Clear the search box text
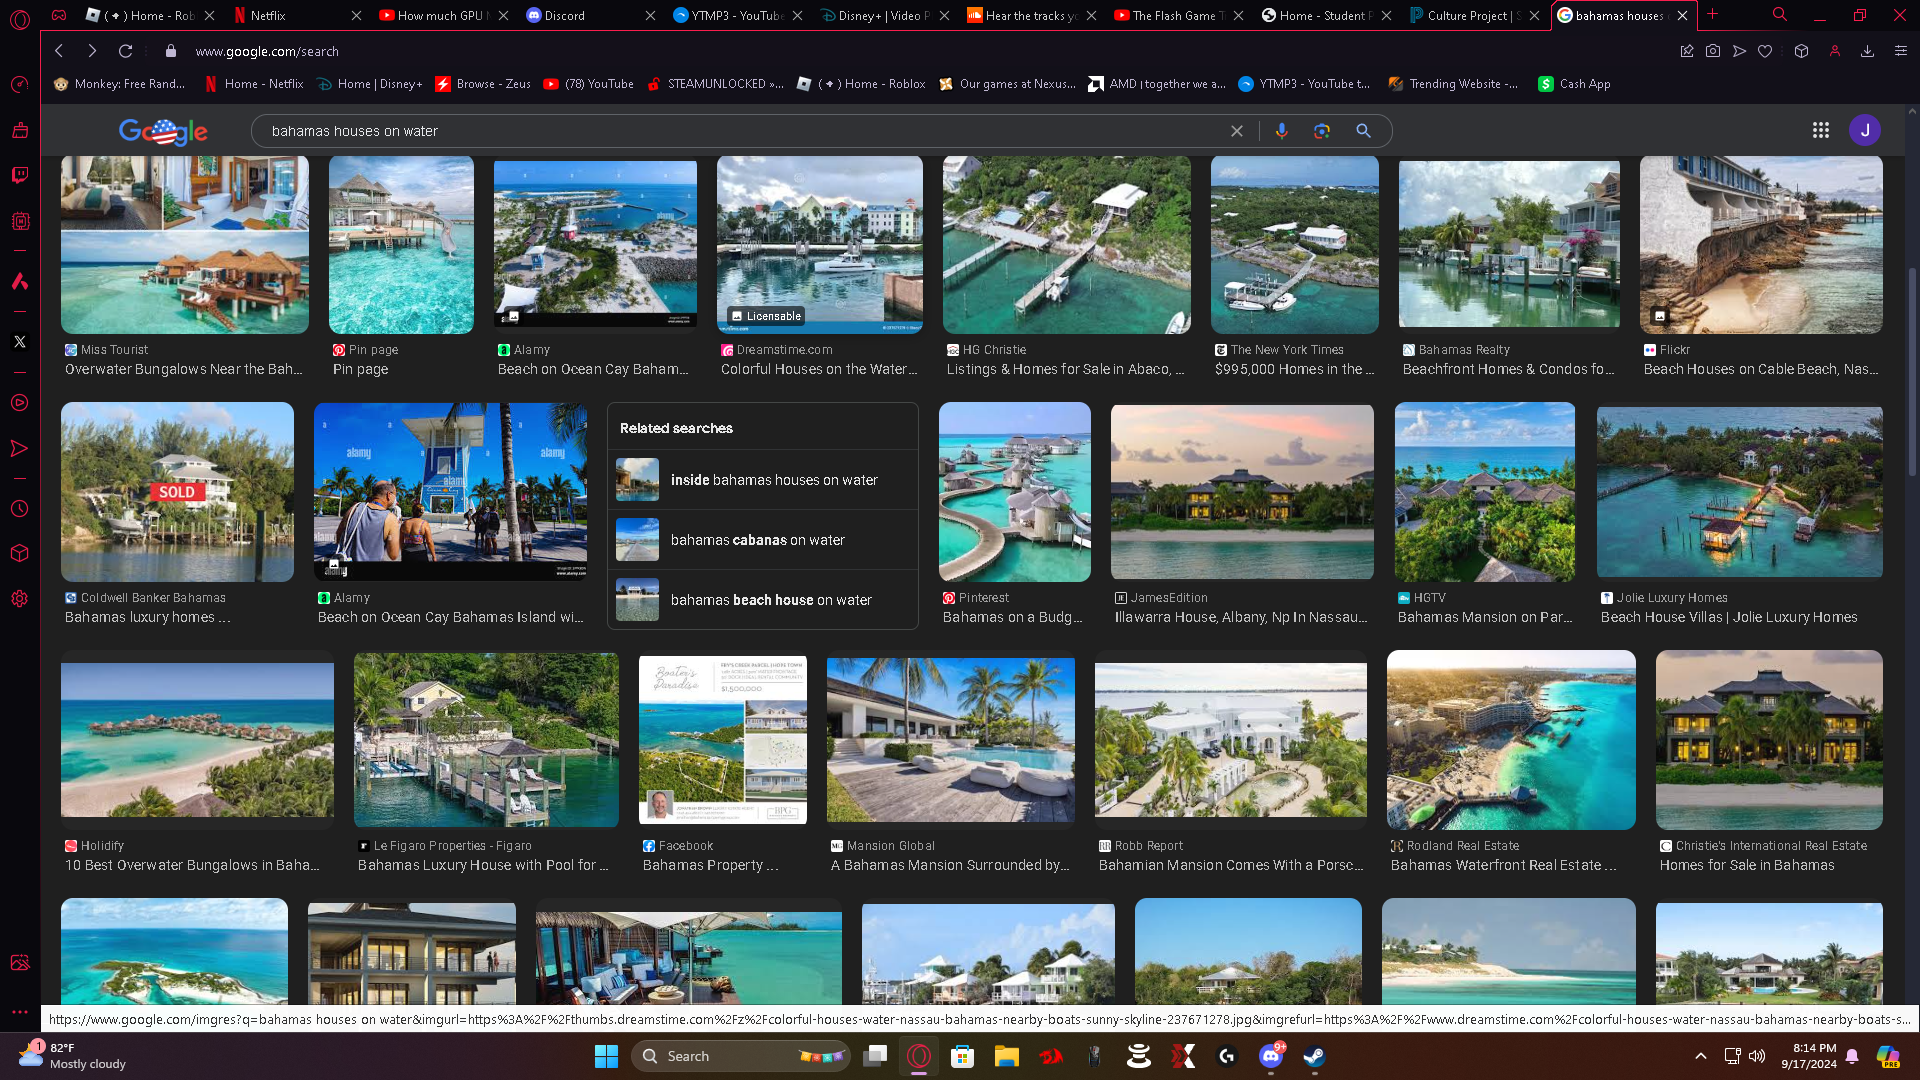Viewport: 1920px width, 1080px height. [x=1237, y=131]
